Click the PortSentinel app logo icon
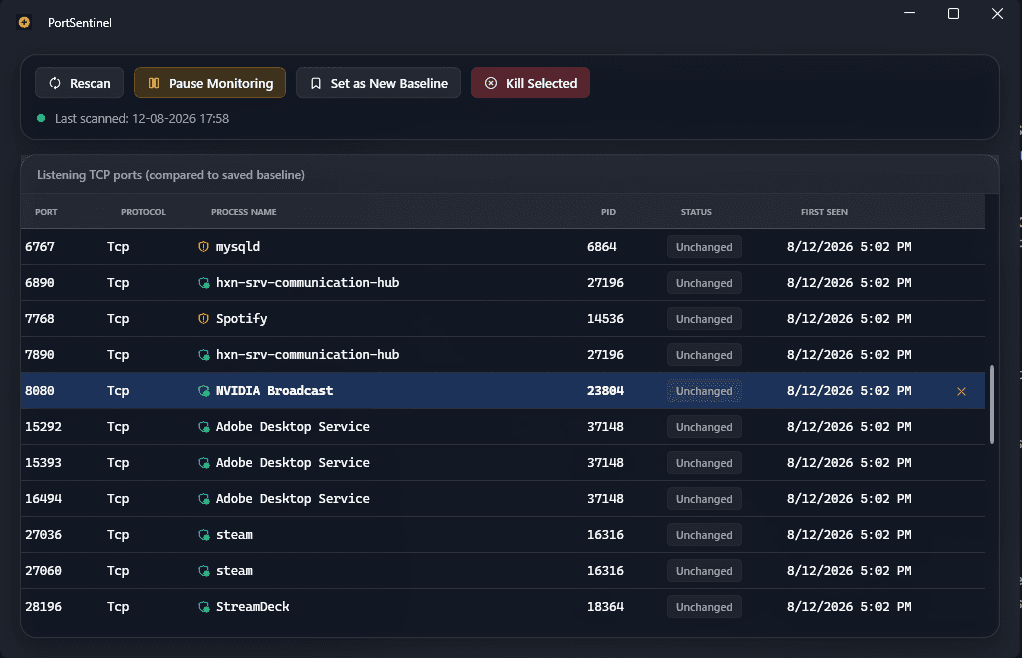The width and height of the screenshot is (1022, 658). click(24, 23)
